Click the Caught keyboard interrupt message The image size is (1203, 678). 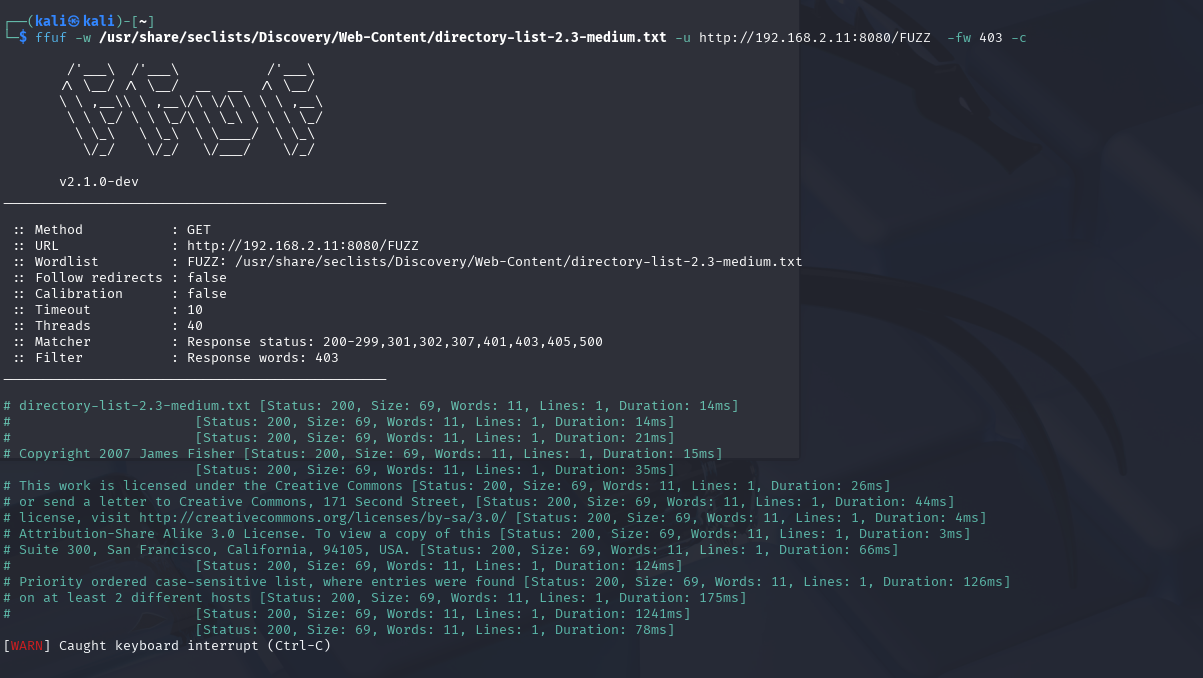click(195, 646)
